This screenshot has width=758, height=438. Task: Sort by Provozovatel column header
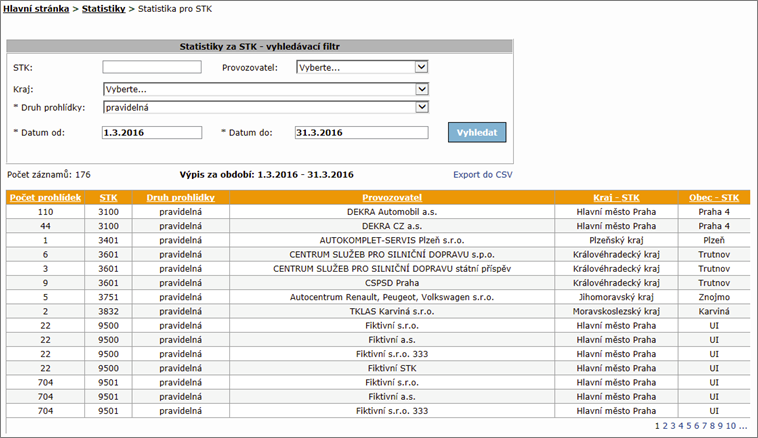pyautogui.click(x=392, y=197)
